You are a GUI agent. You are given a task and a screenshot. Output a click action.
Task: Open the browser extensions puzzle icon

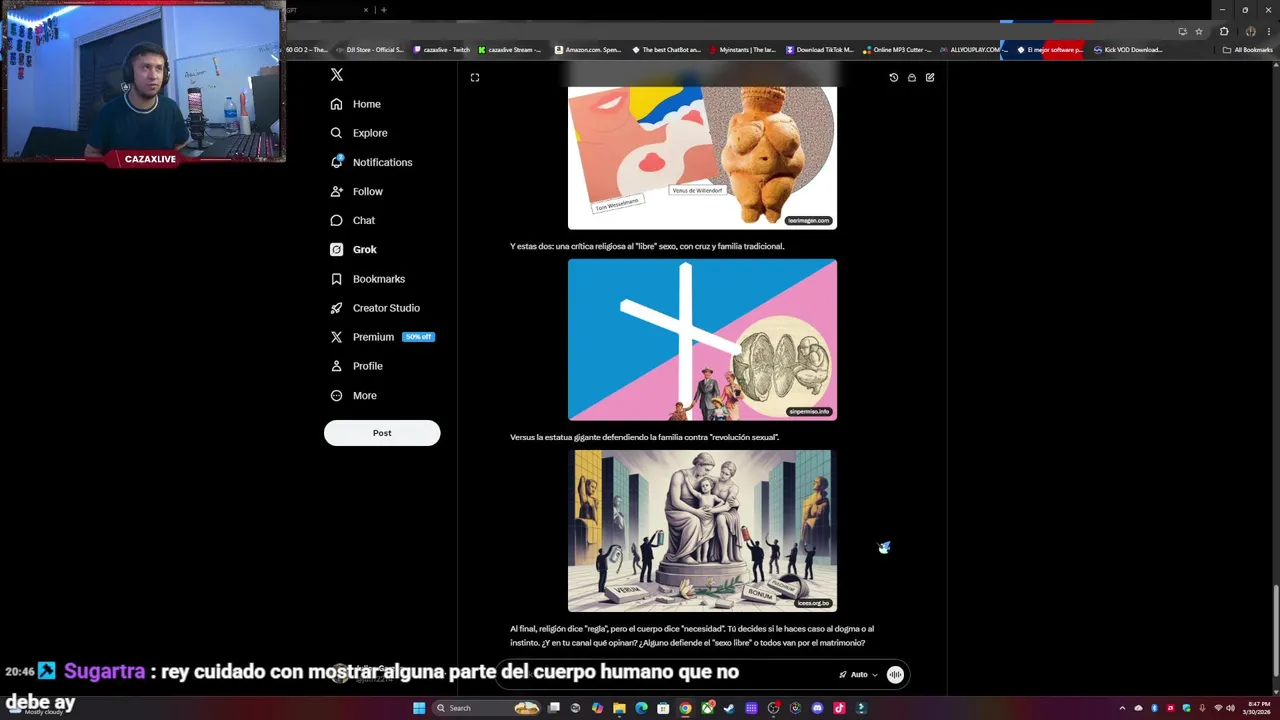pyautogui.click(x=1224, y=31)
